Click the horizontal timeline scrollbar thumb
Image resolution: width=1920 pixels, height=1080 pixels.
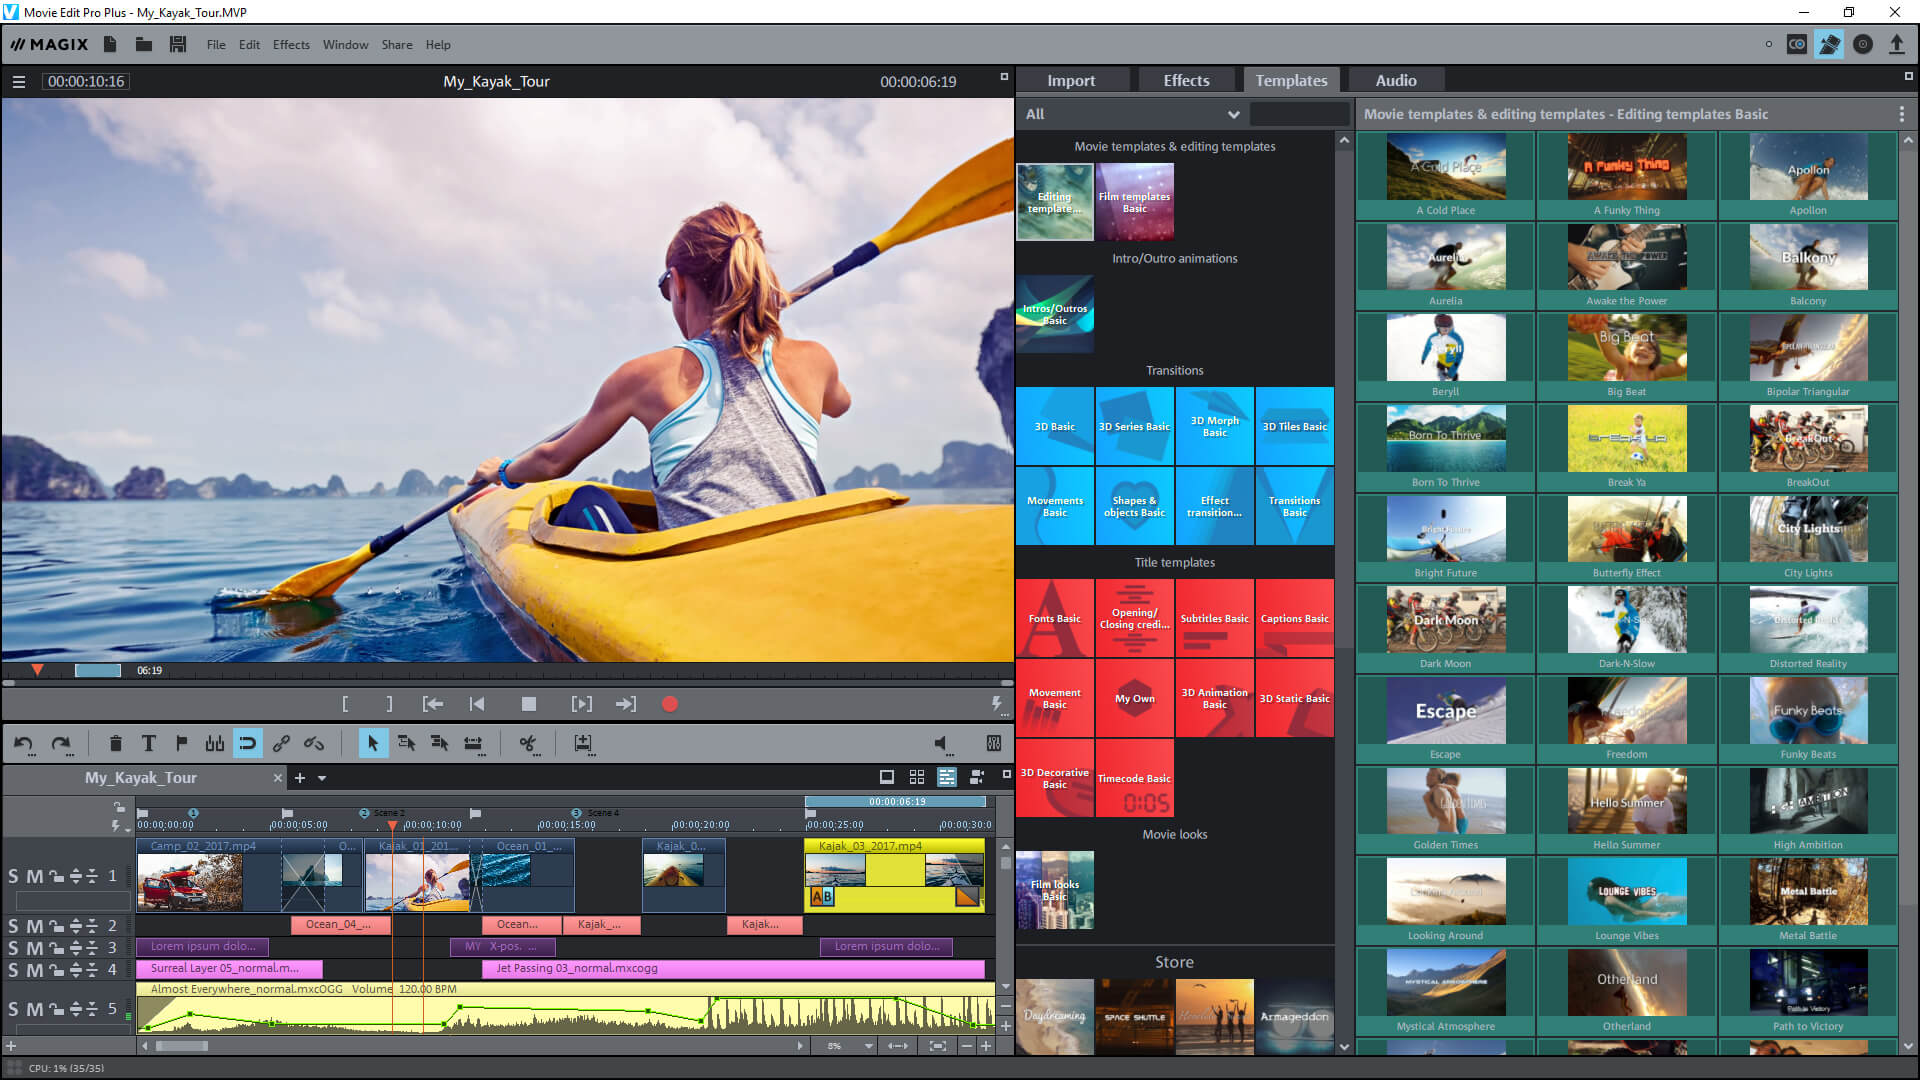[x=181, y=1046]
